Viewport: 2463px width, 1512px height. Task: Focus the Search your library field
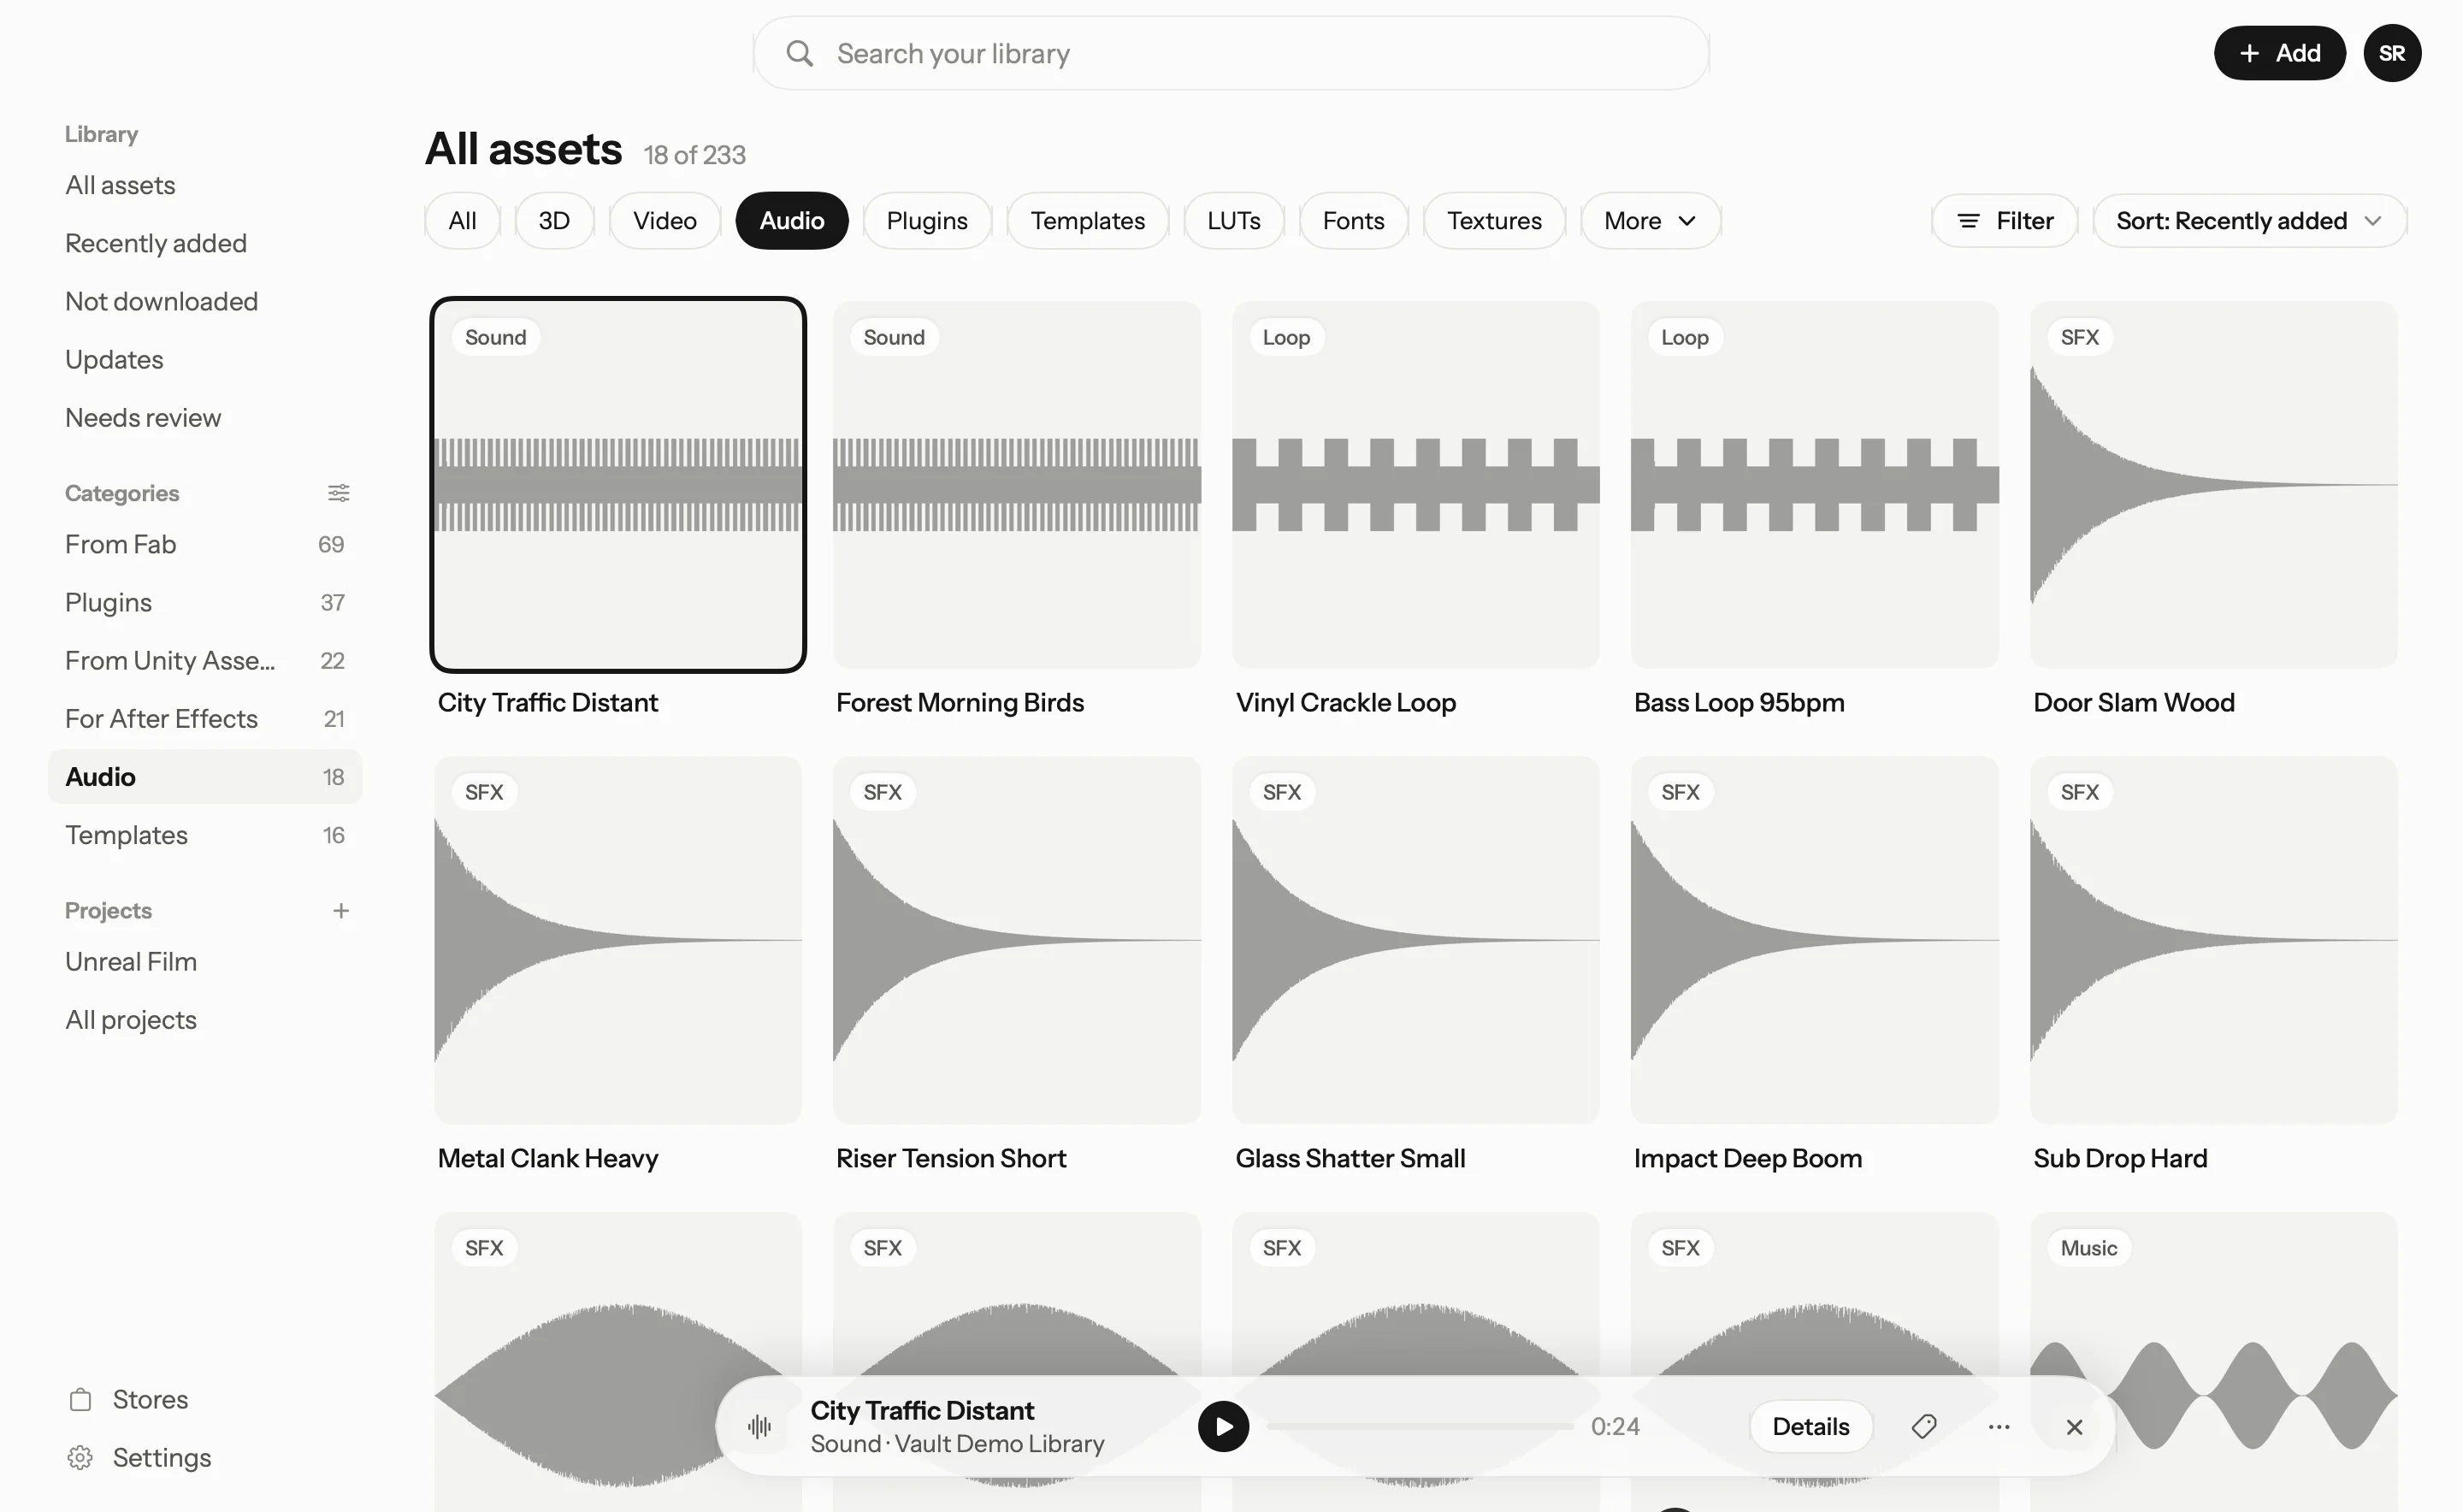click(1230, 53)
